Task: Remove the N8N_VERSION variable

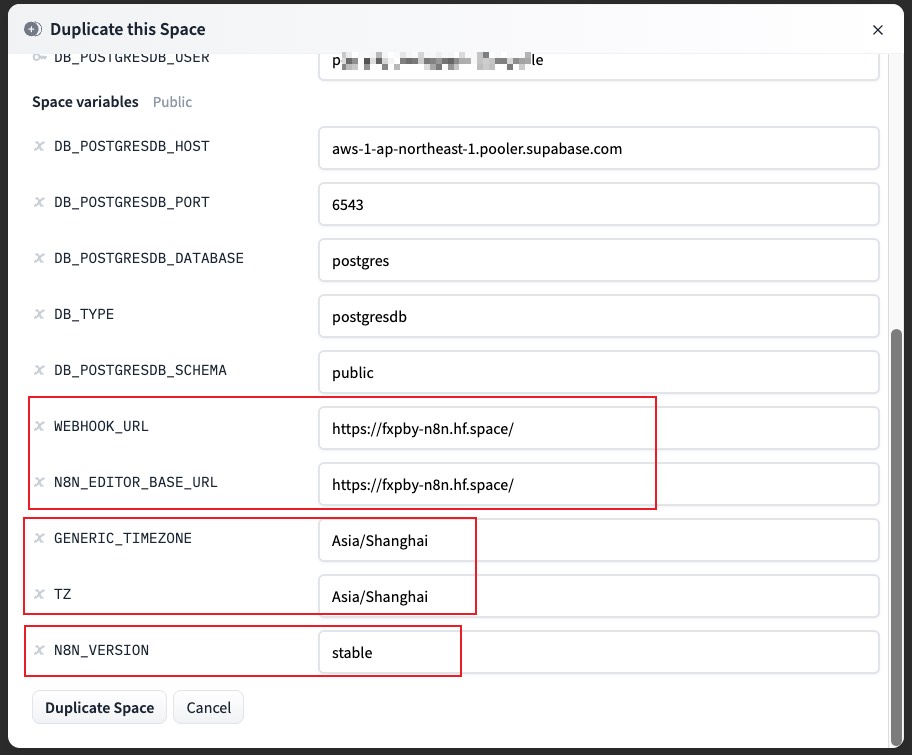Action: point(39,650)
